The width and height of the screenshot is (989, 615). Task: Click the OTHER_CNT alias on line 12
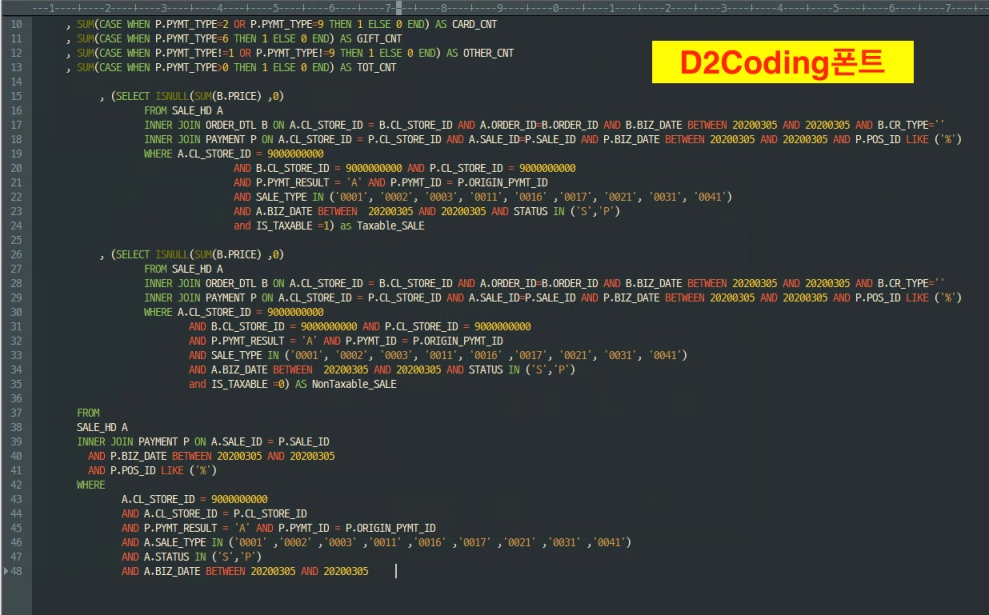pyautogui.click(x=488, y=53)
